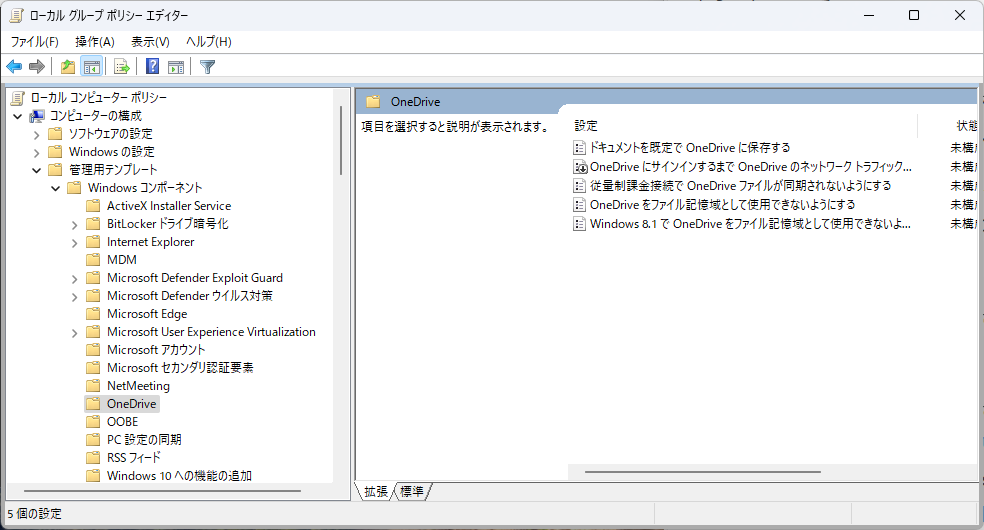
Task: Open the 操作(A) menu
Action: pyautogui.click(x=95, y=41)
